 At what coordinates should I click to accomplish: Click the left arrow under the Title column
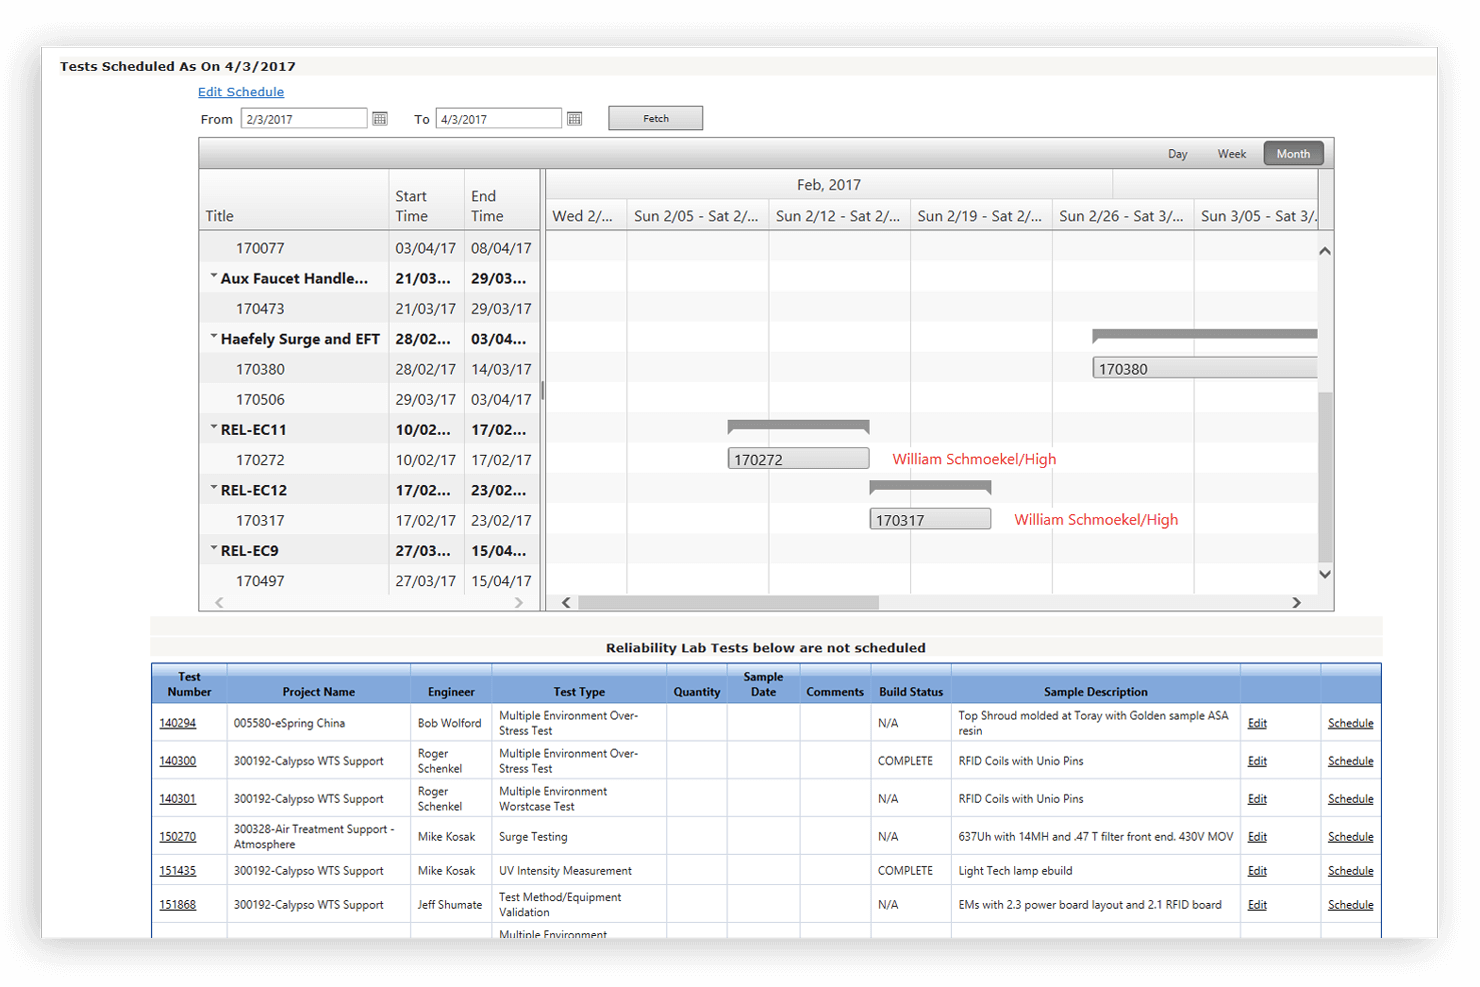pos(218,602)
